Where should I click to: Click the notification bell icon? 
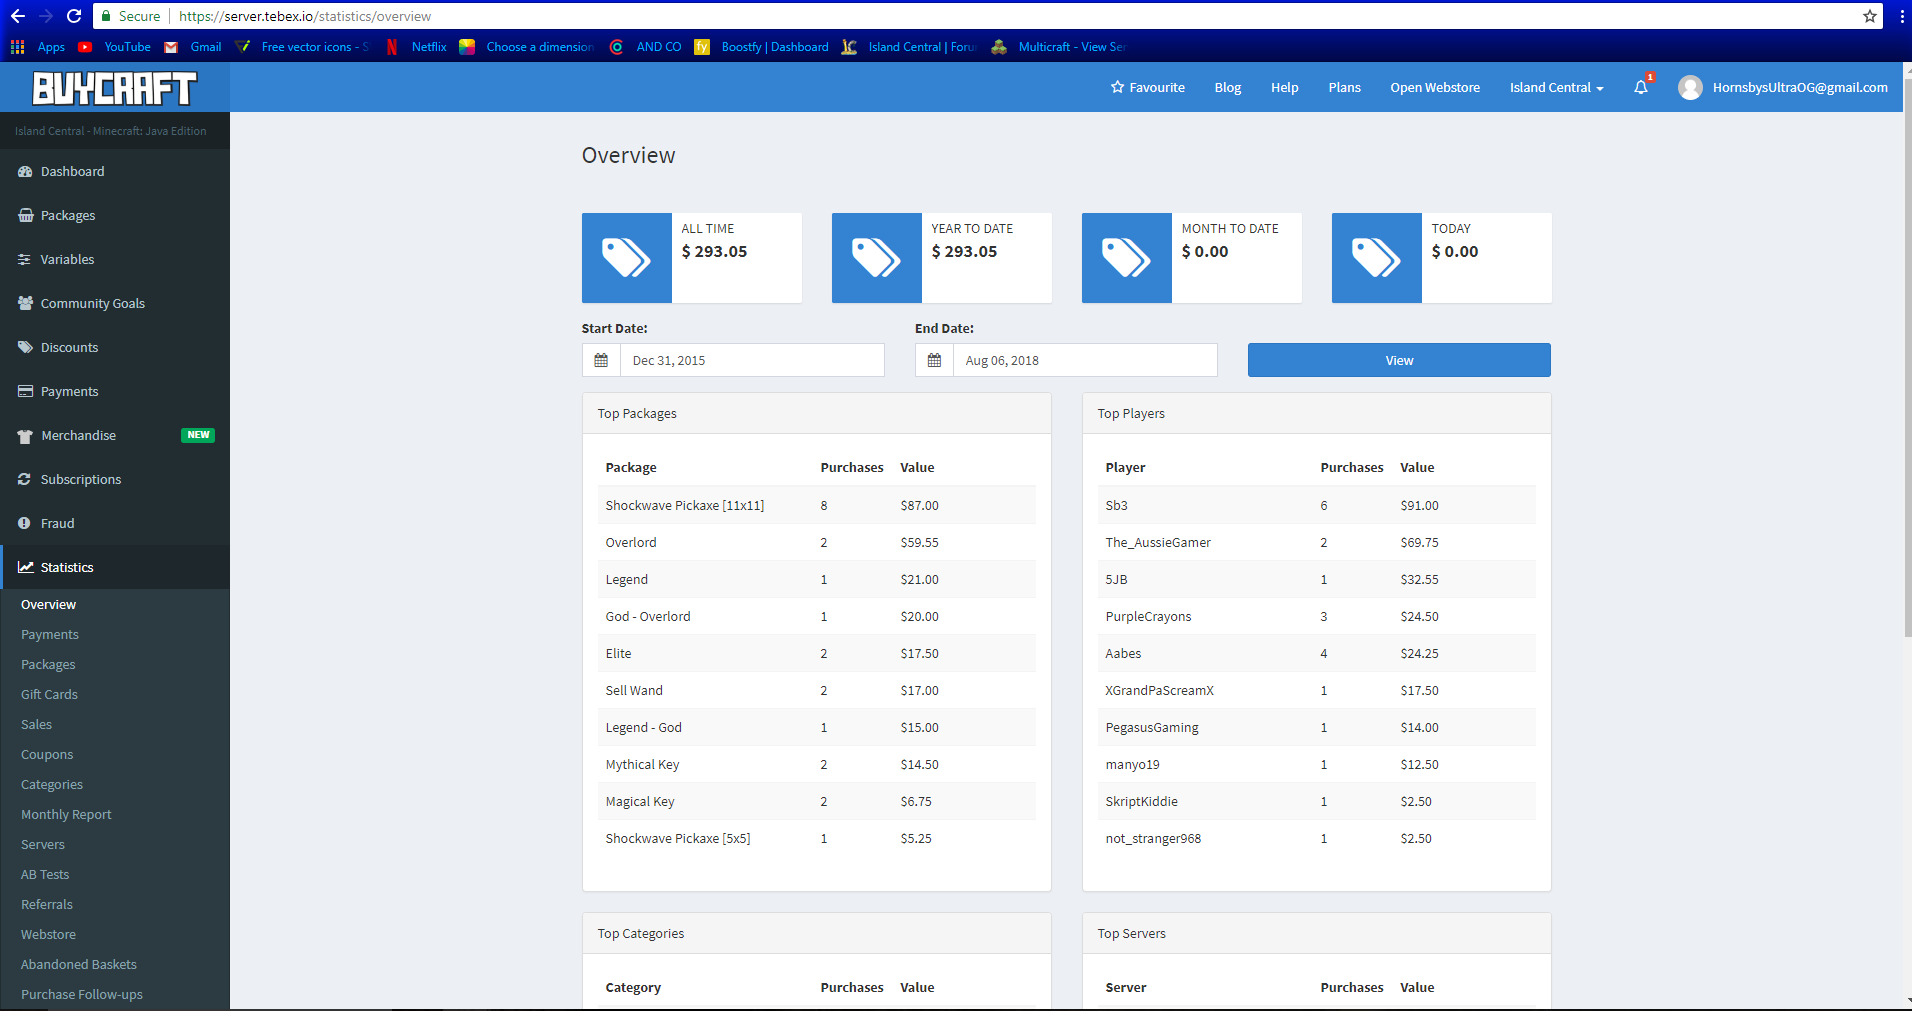(1640, 88)
